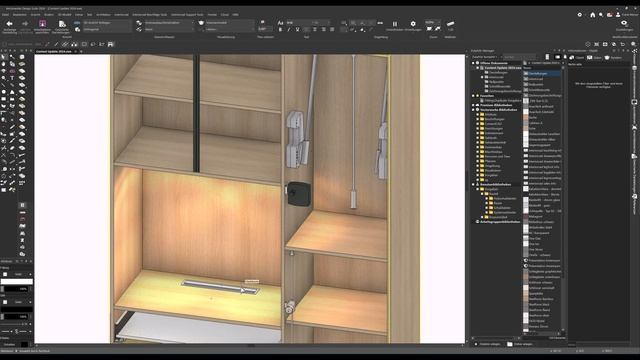The height and width of the screenshot is (360, 640).
Task: Toggle bold text formatting
Action: [280, 29]
